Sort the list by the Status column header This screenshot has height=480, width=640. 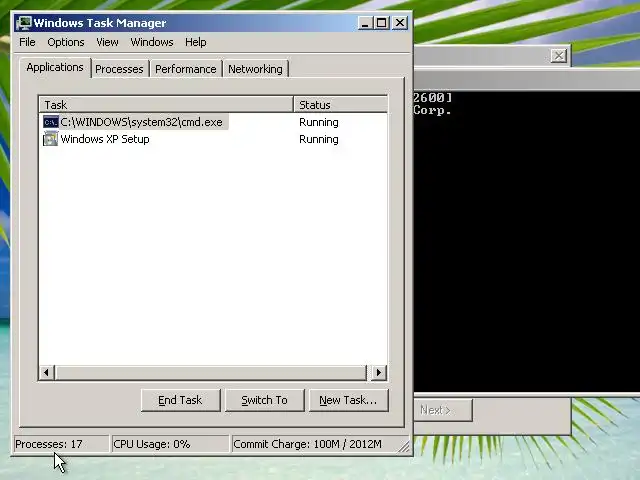click(340, 105)
